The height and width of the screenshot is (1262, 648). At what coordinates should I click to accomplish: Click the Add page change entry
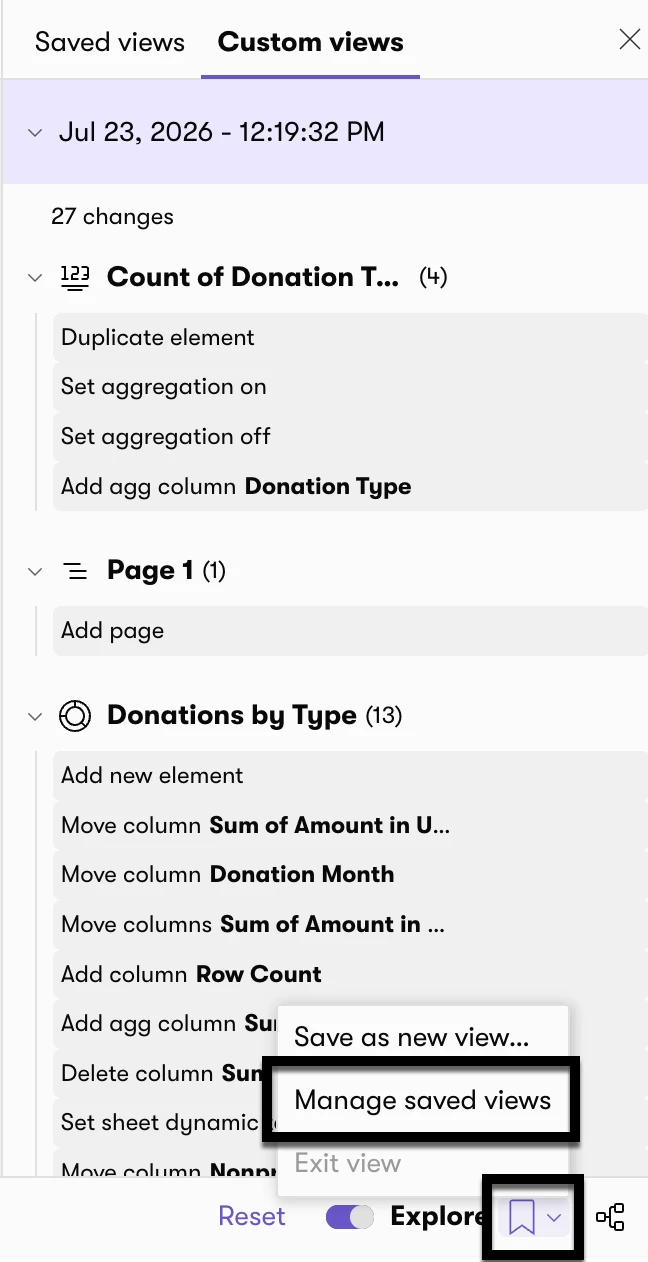350,631
